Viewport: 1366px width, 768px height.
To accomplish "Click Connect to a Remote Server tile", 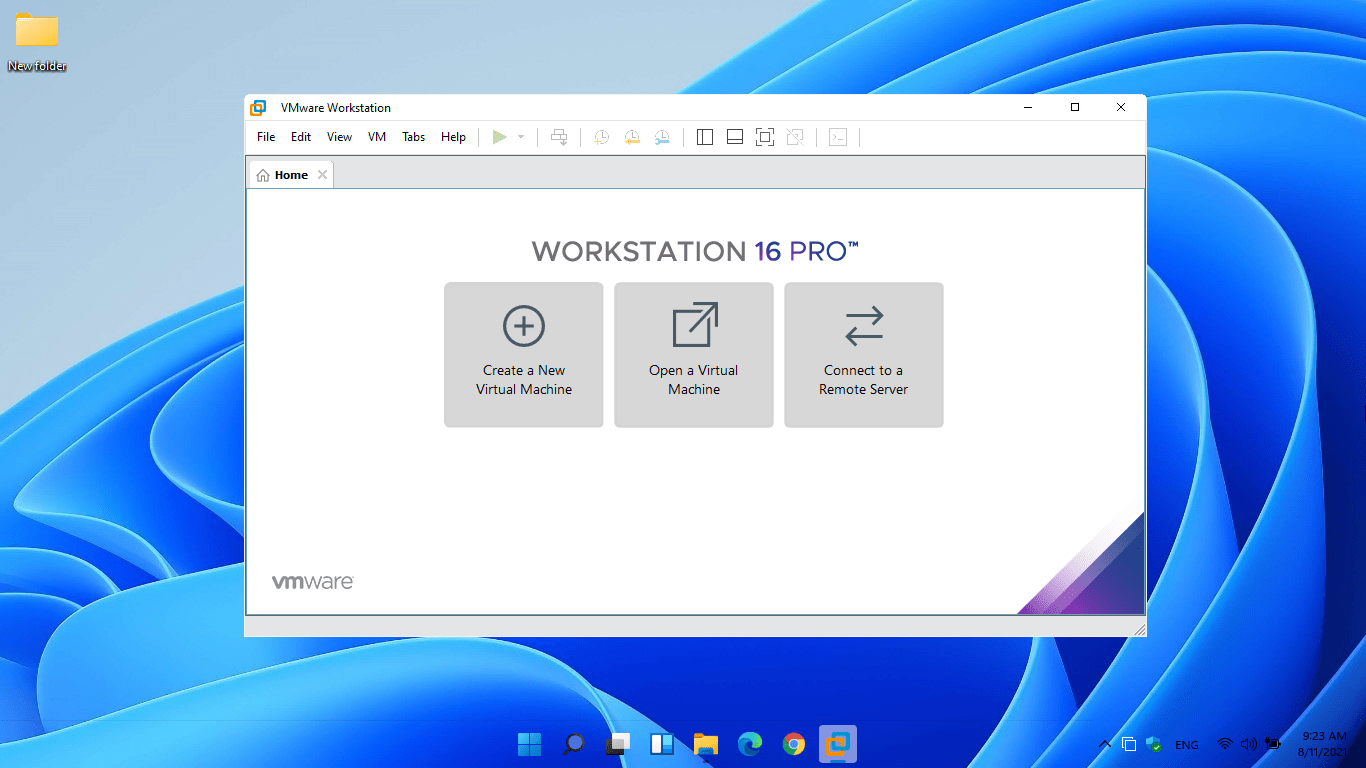I will click(x=864, y=355).
